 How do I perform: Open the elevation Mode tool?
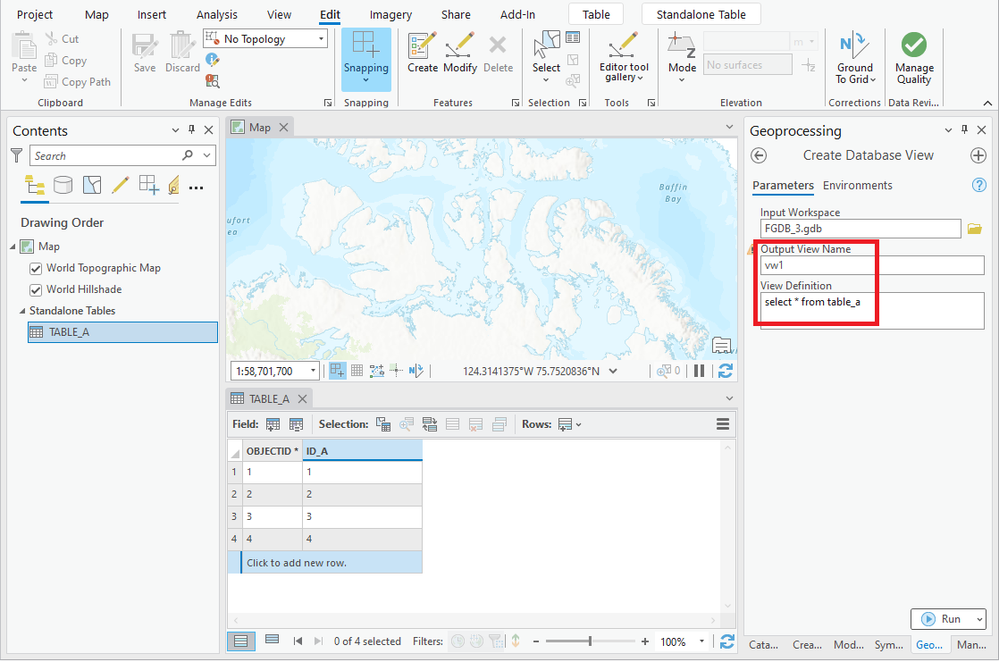tap(682, 57)
